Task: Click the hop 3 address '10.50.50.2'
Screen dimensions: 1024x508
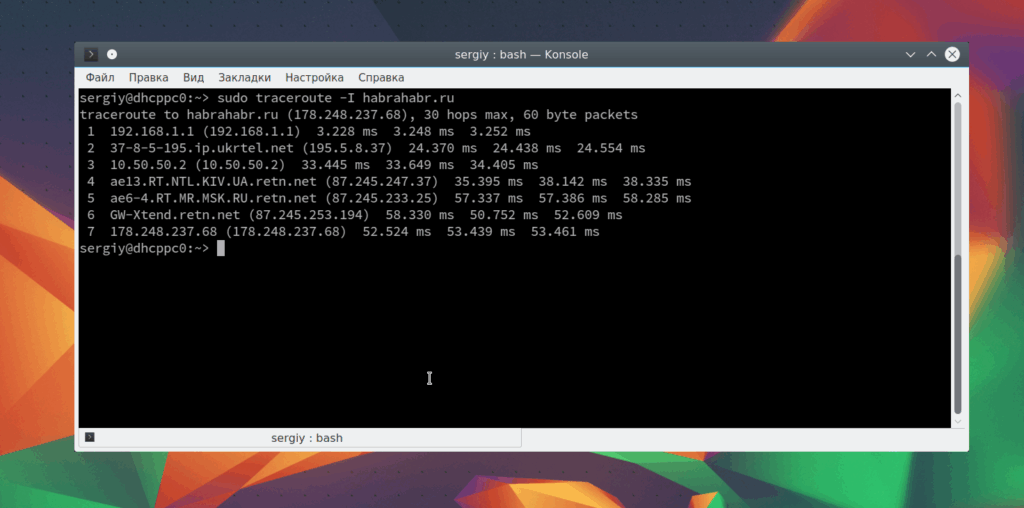Action: pyautogui.click(x=148, y=165)
